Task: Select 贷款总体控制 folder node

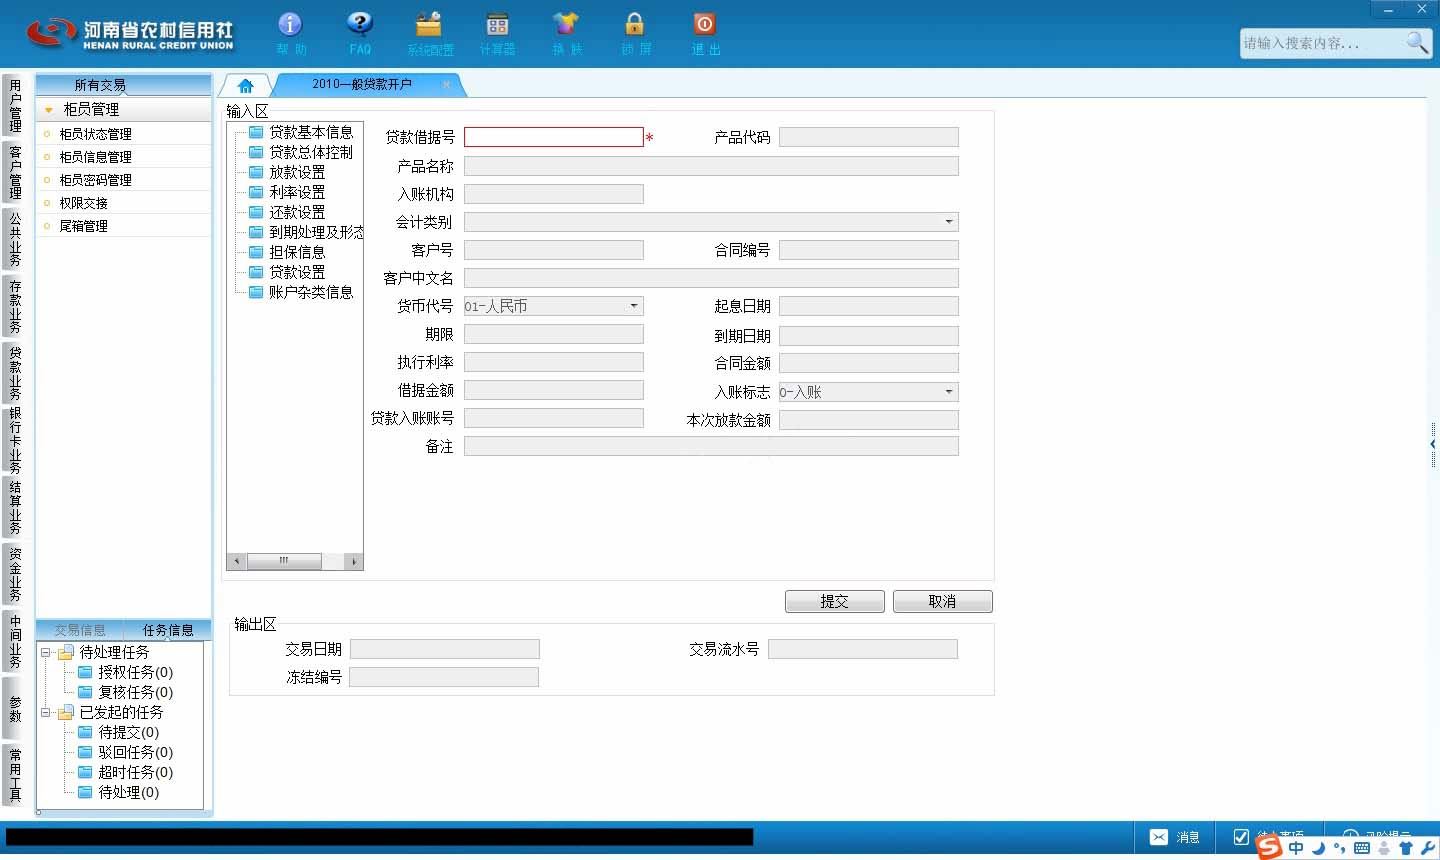Action: [301, 152]
